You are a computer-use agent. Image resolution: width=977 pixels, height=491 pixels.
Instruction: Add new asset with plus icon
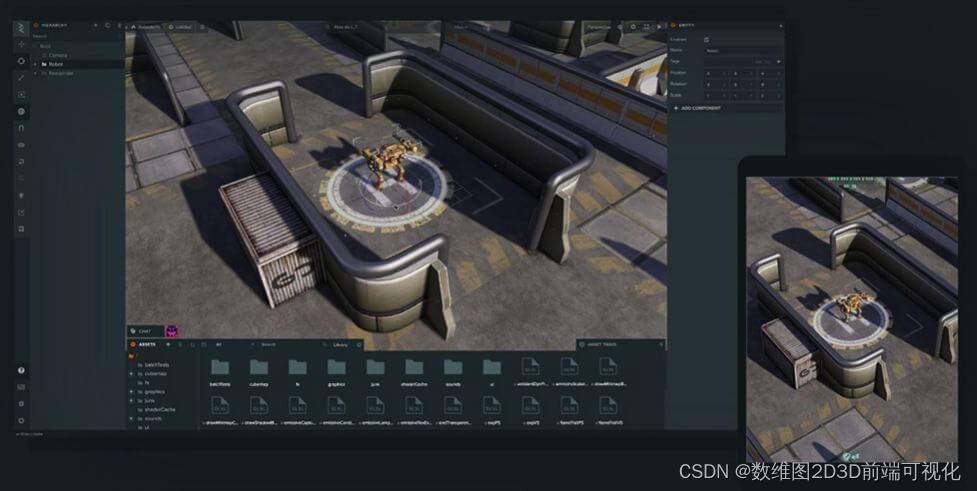click(168, 344)
